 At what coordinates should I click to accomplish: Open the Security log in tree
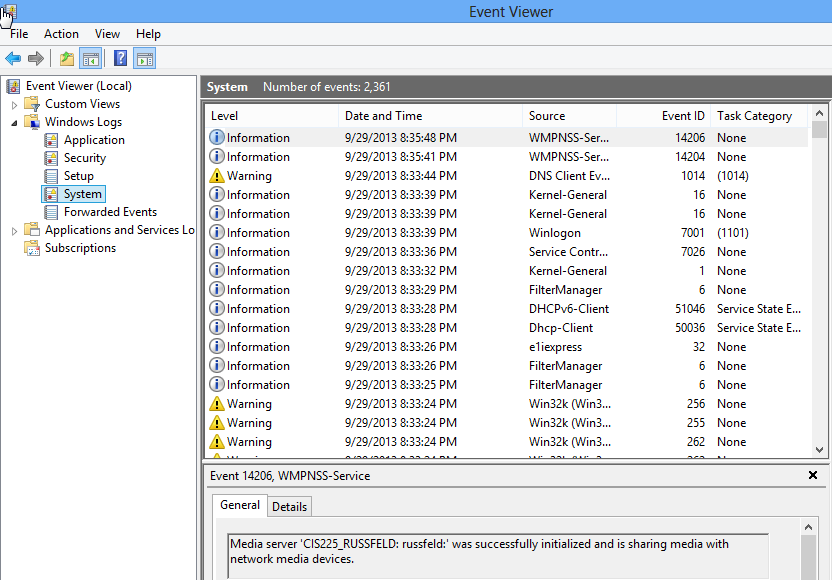(x=84, y=158)
